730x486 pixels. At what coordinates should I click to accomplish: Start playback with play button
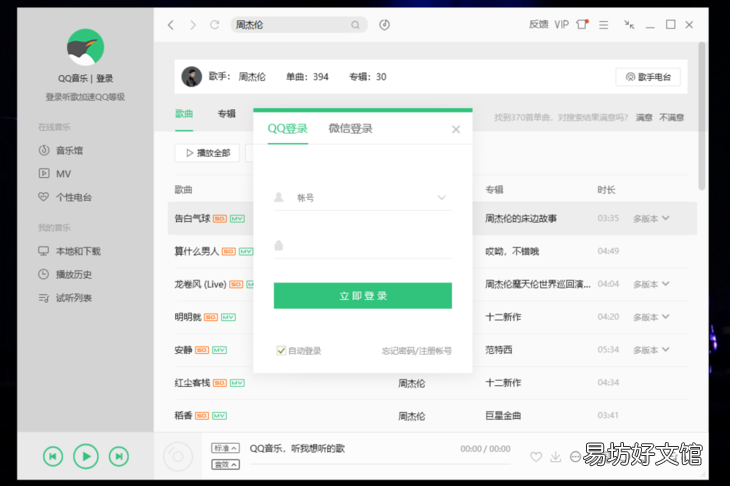coord(86,456)
